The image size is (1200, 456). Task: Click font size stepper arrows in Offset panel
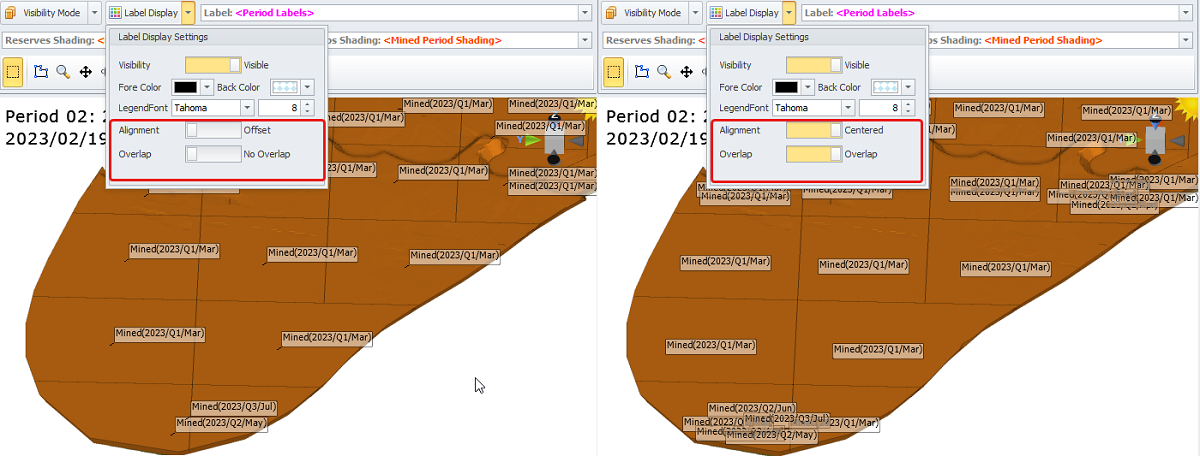click(307, 107)
